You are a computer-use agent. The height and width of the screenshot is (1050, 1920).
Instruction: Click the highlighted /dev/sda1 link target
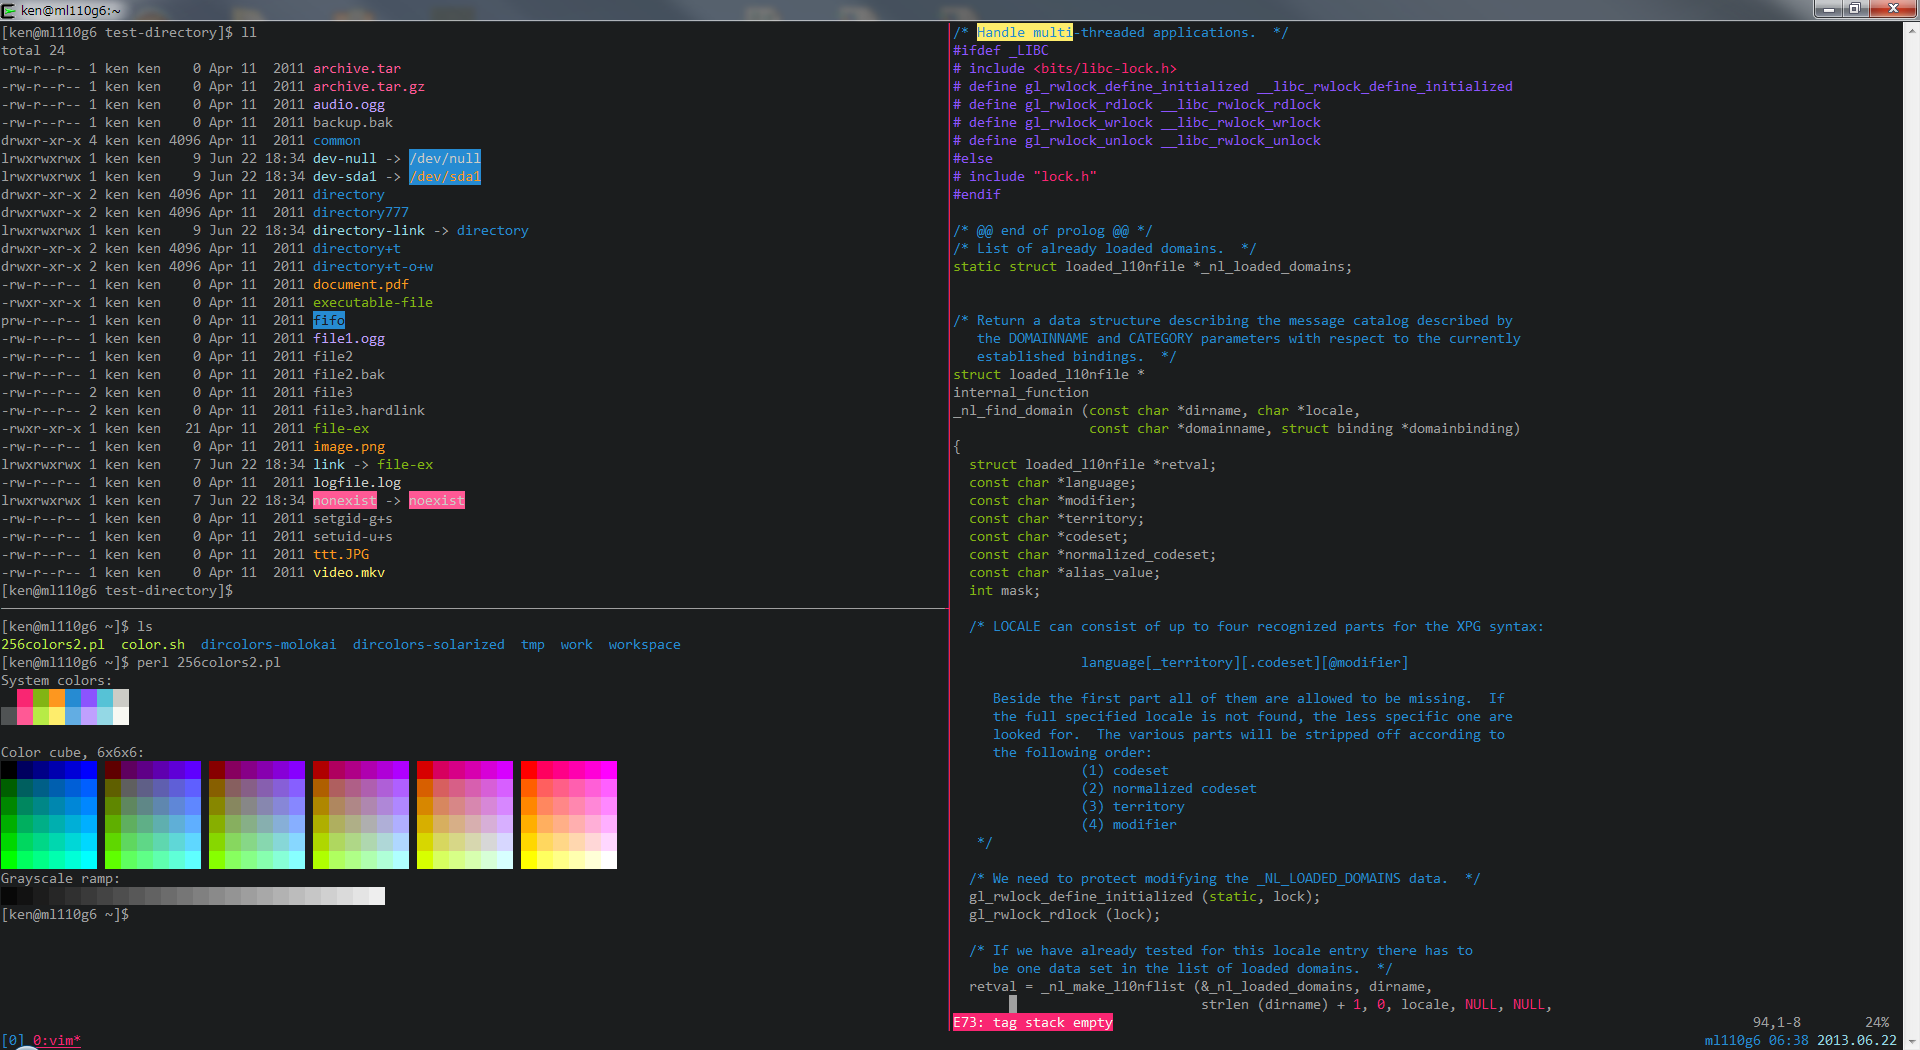(445, 176)
